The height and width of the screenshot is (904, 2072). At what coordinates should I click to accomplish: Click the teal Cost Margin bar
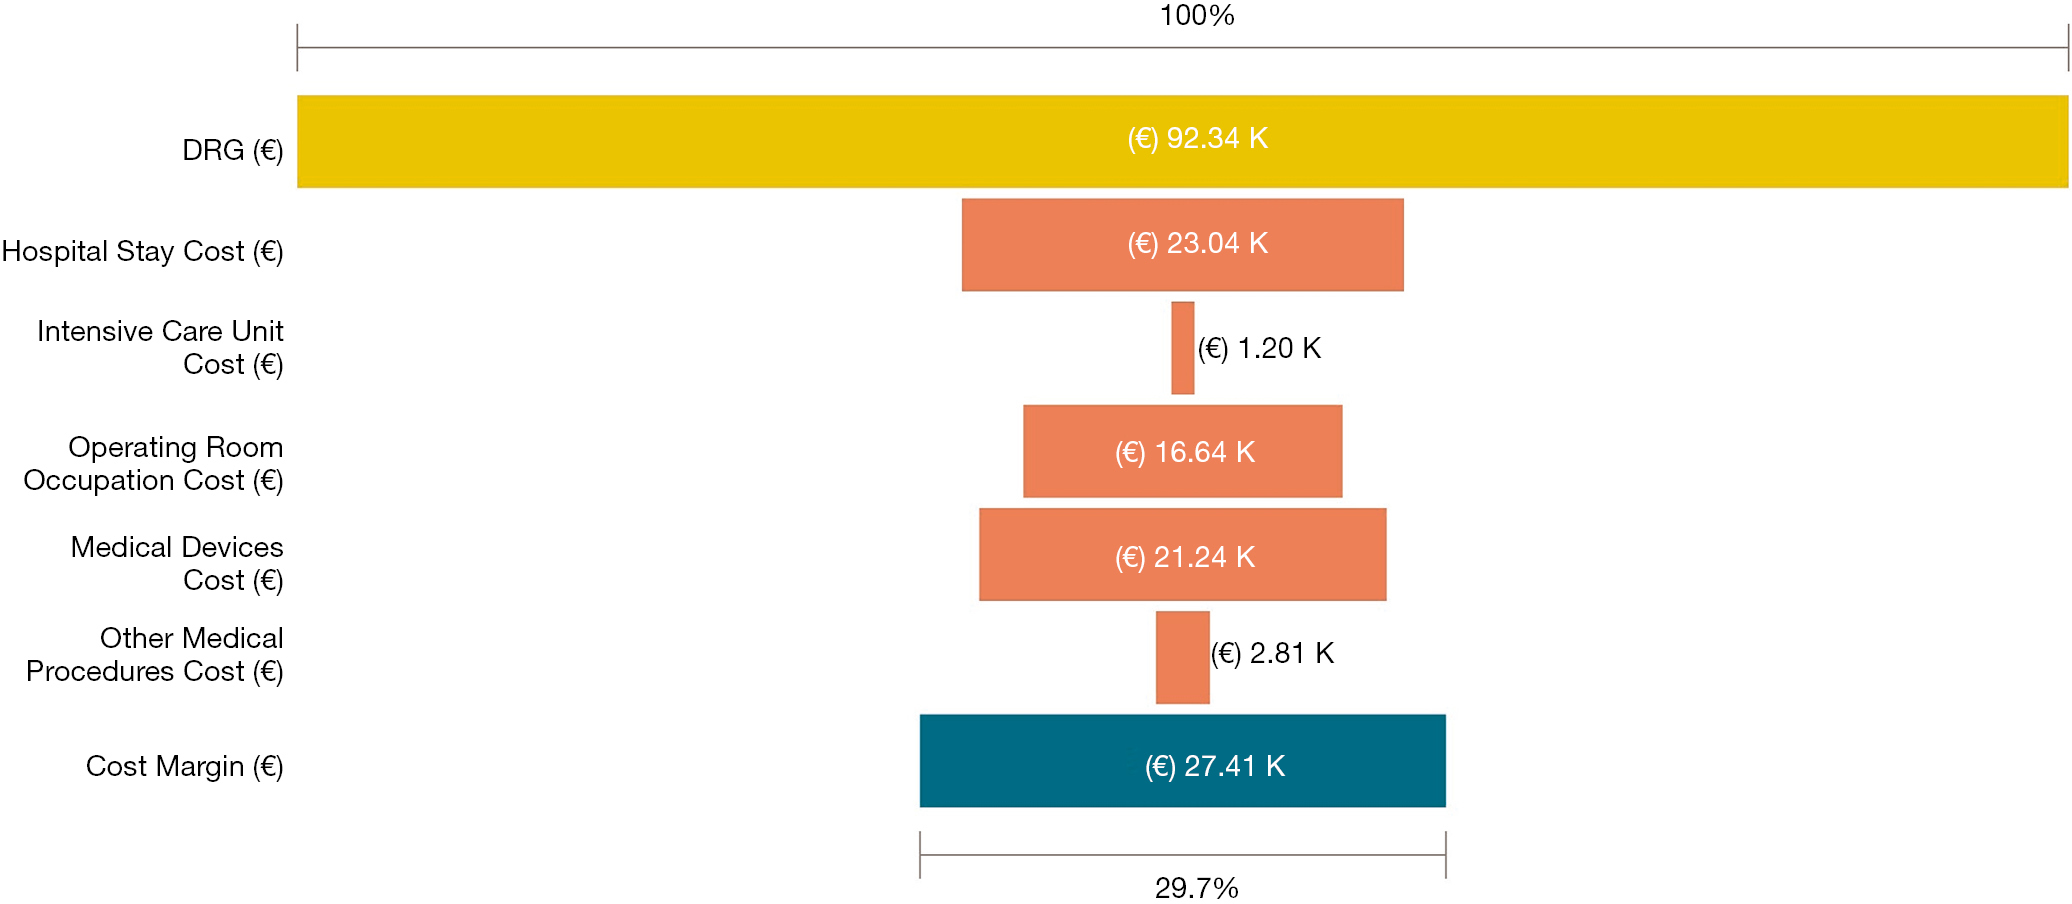click(x=1182, y=760)
